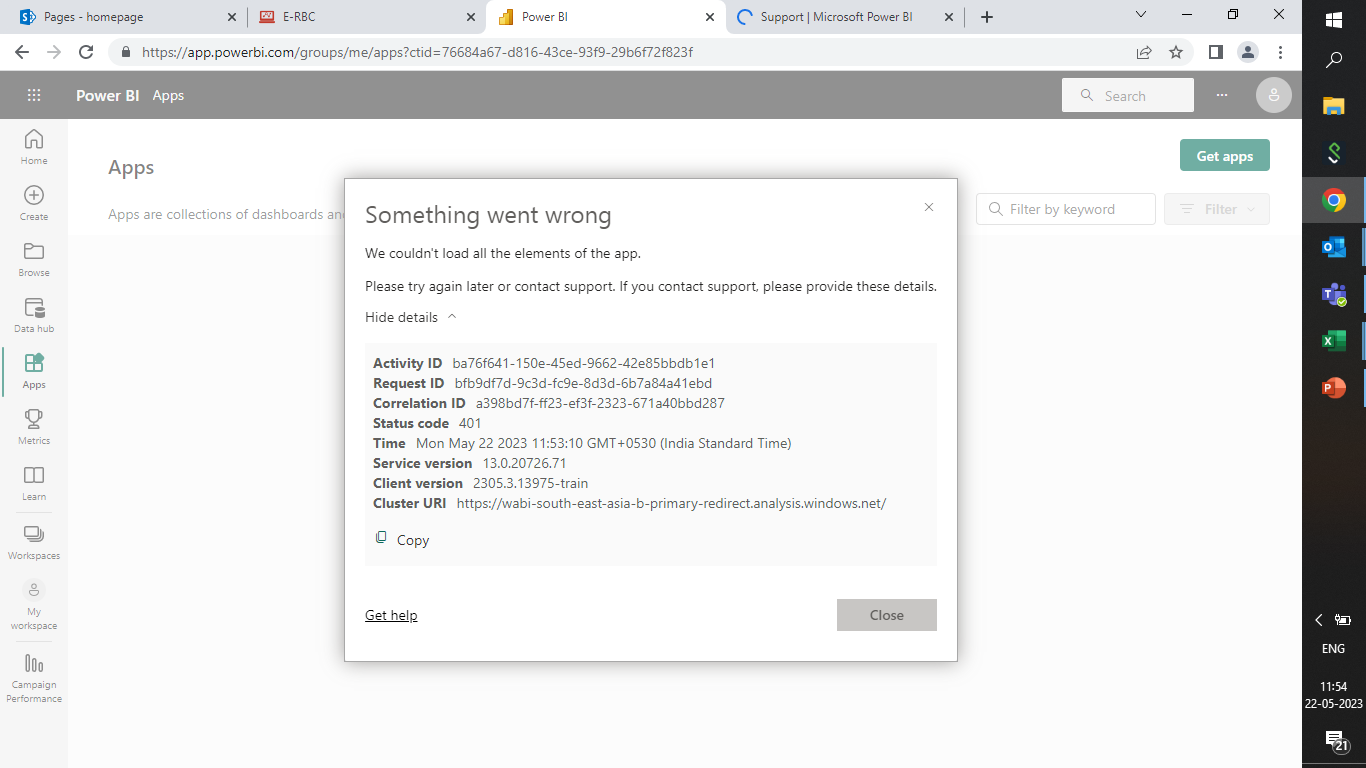Open the Power BI more options ellipsis
Viewport: 1366px width, 768px height.
1222,95
